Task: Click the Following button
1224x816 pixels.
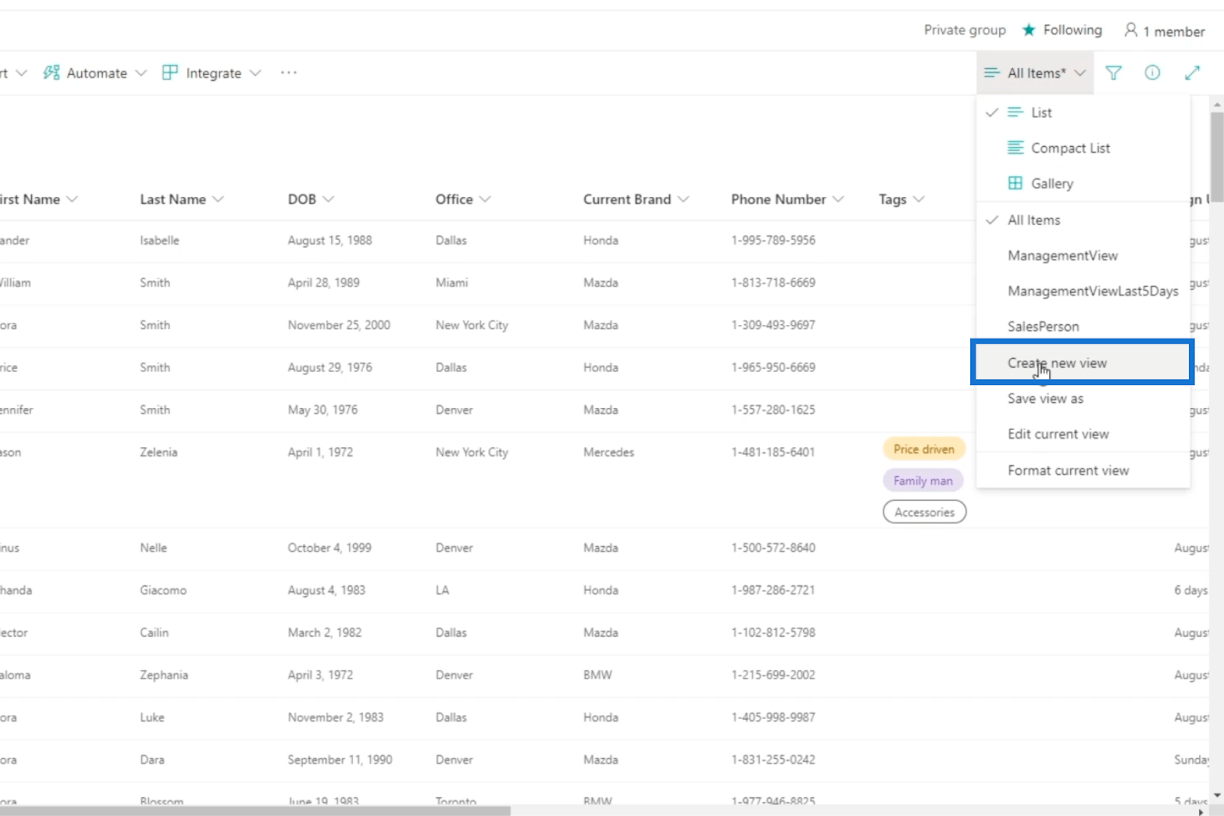Action: point(1062,30)
